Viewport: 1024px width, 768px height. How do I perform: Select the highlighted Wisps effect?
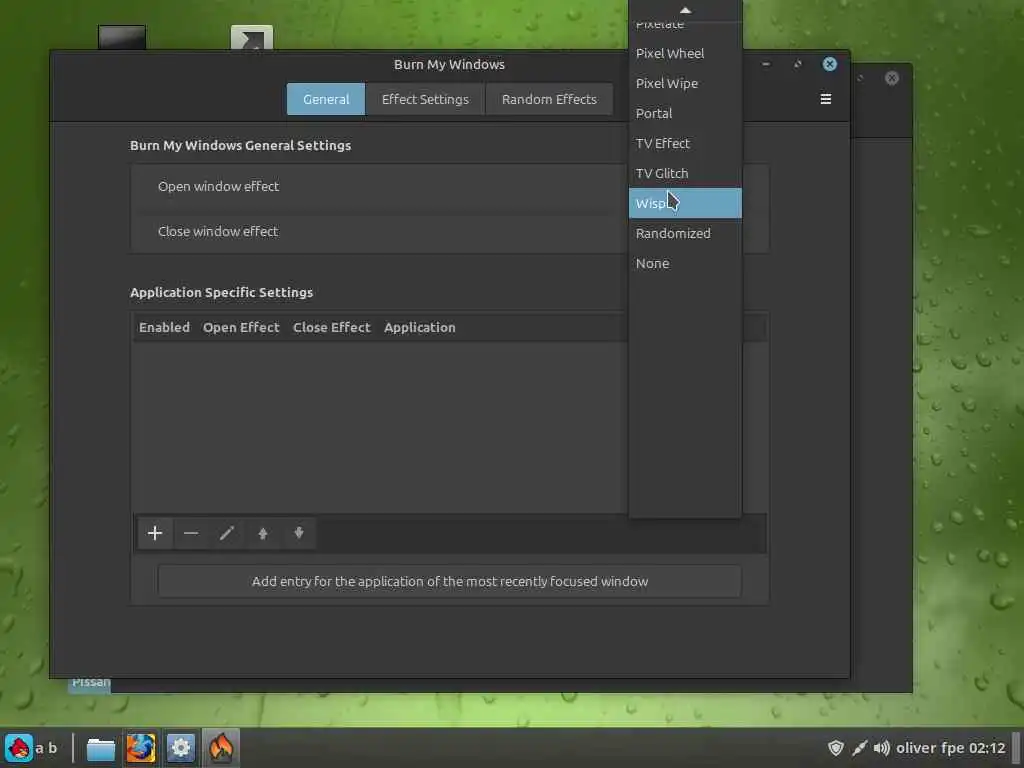click(685, 203)
